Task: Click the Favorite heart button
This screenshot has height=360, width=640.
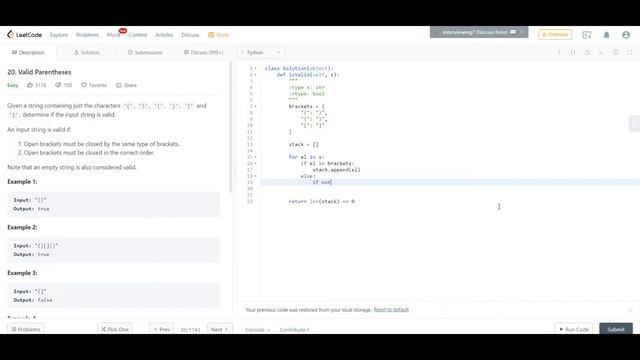Action: [x=94, y=85]
